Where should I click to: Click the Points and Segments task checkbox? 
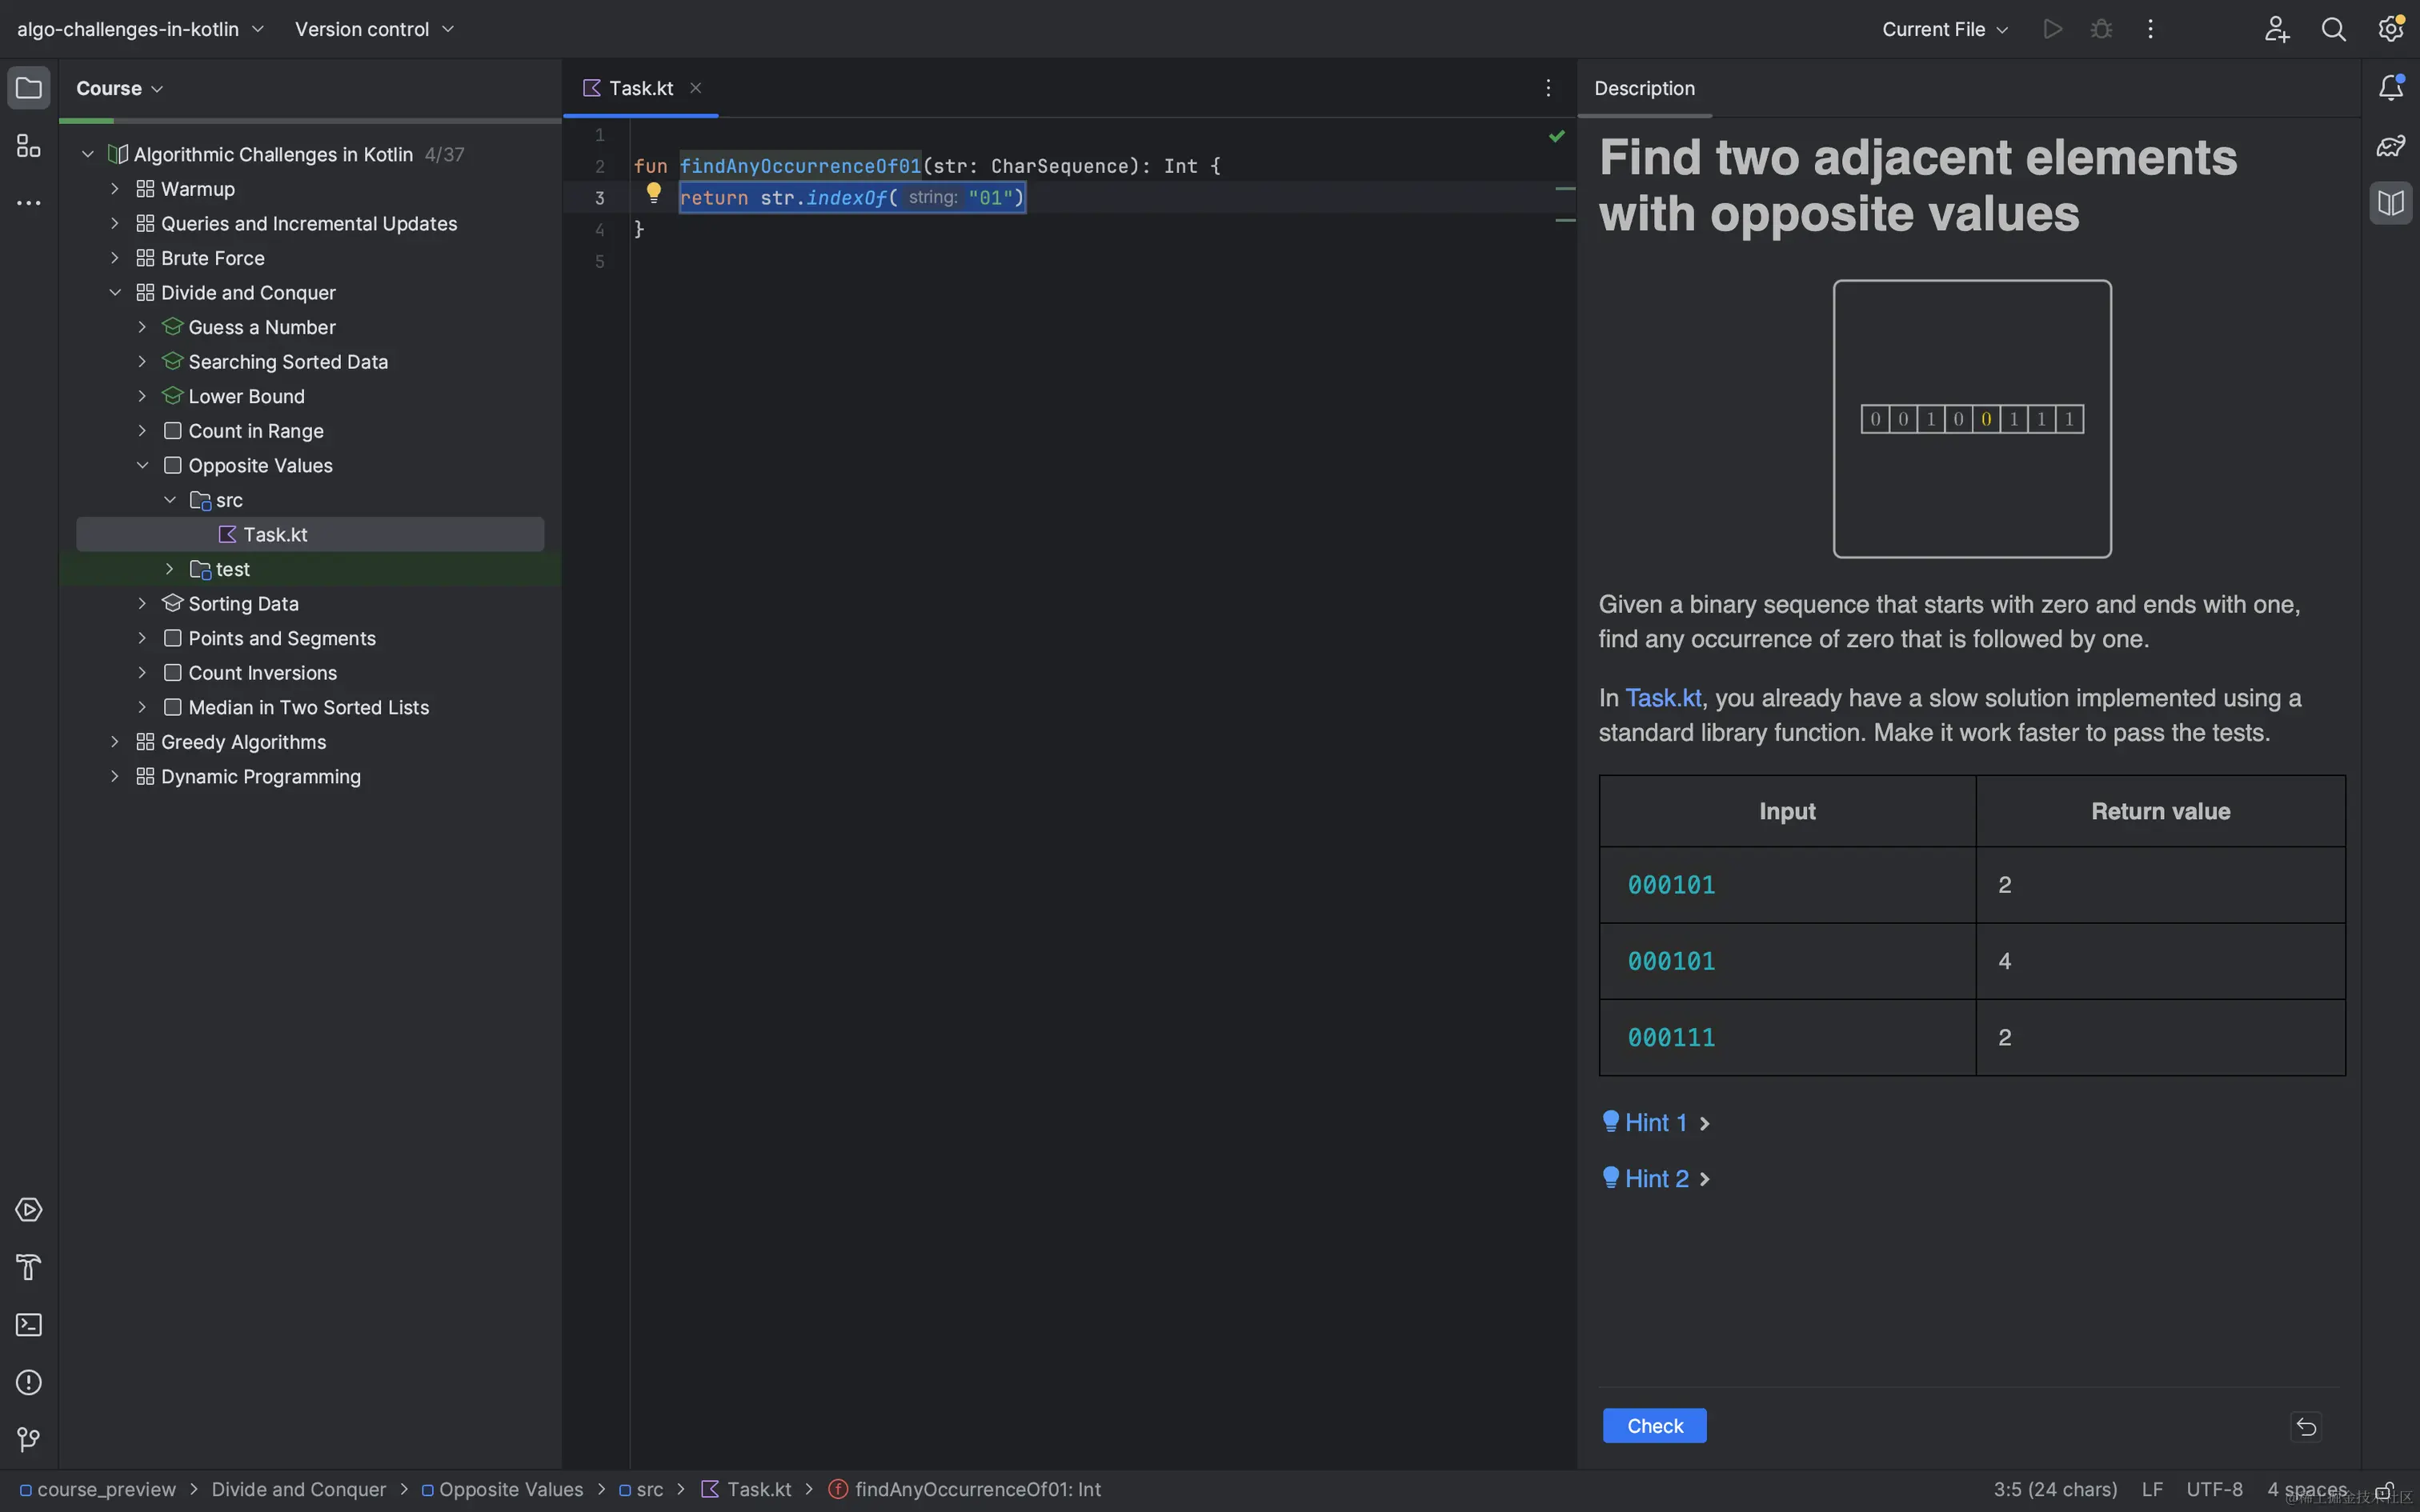point(172,638)
